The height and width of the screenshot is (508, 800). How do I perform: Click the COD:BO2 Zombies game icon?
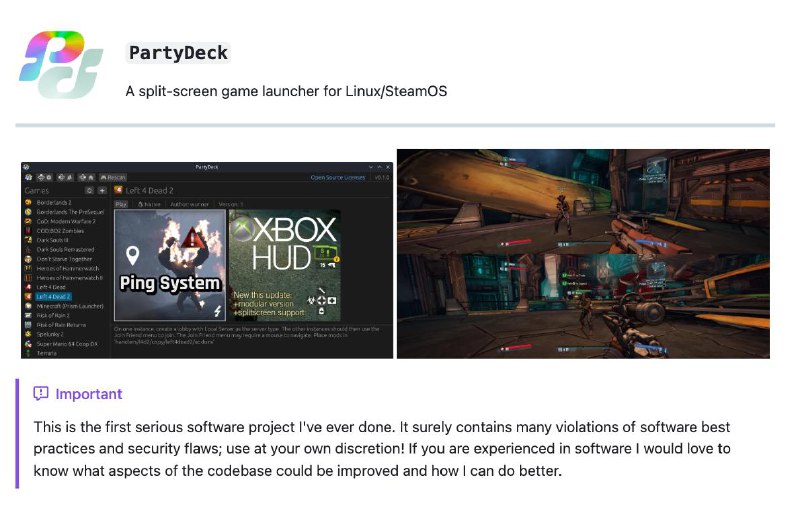(28, 231)
